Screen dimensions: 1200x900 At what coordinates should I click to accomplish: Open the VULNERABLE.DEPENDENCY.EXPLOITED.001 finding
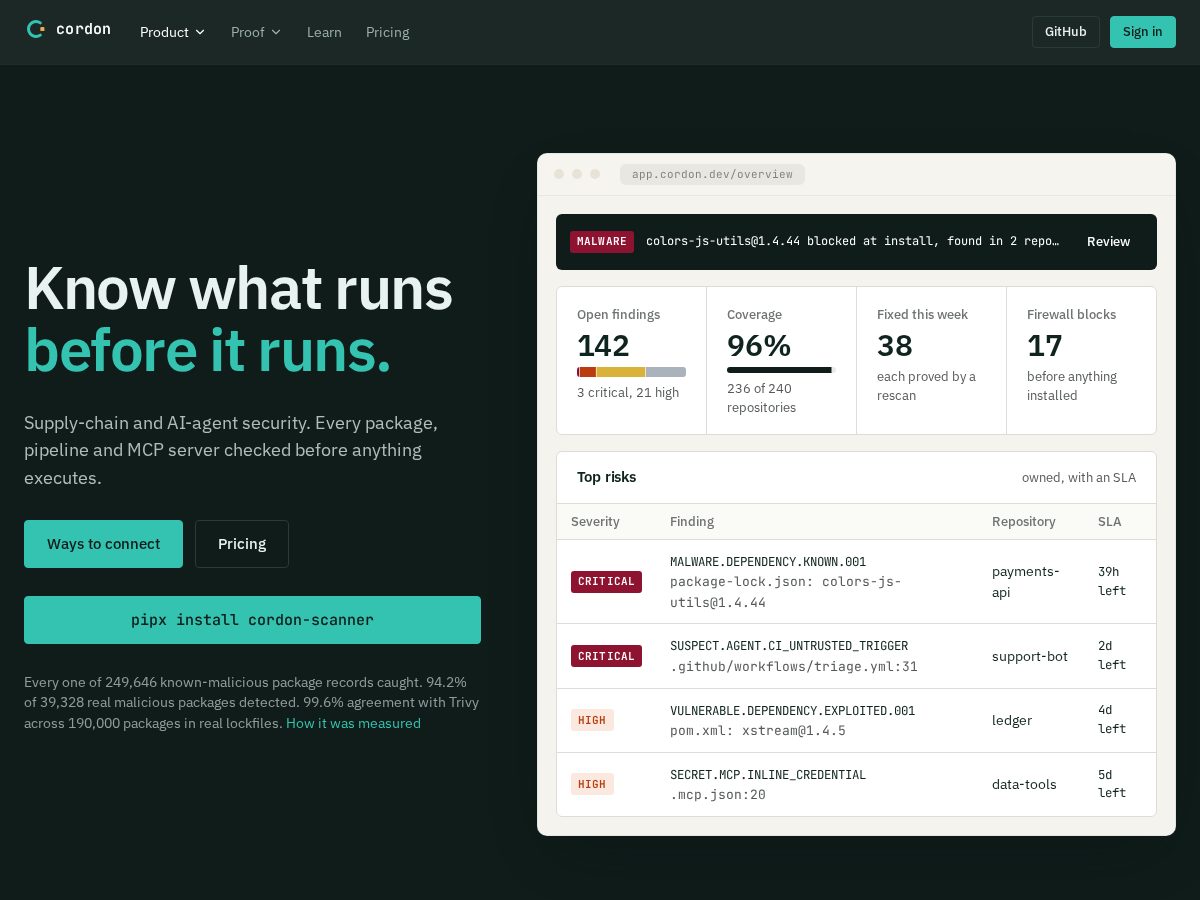coord(792,711)
